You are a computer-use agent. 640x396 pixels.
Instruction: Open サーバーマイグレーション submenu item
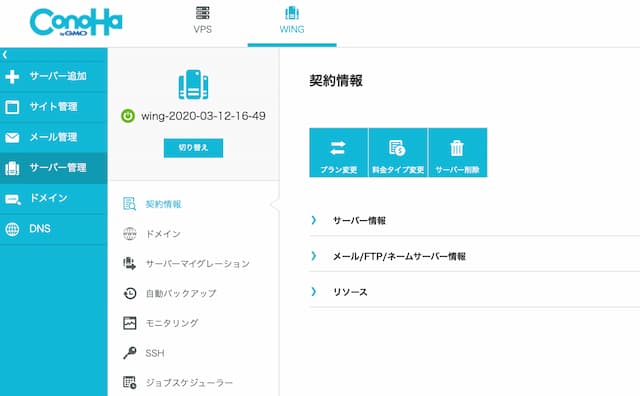(198, 264)
